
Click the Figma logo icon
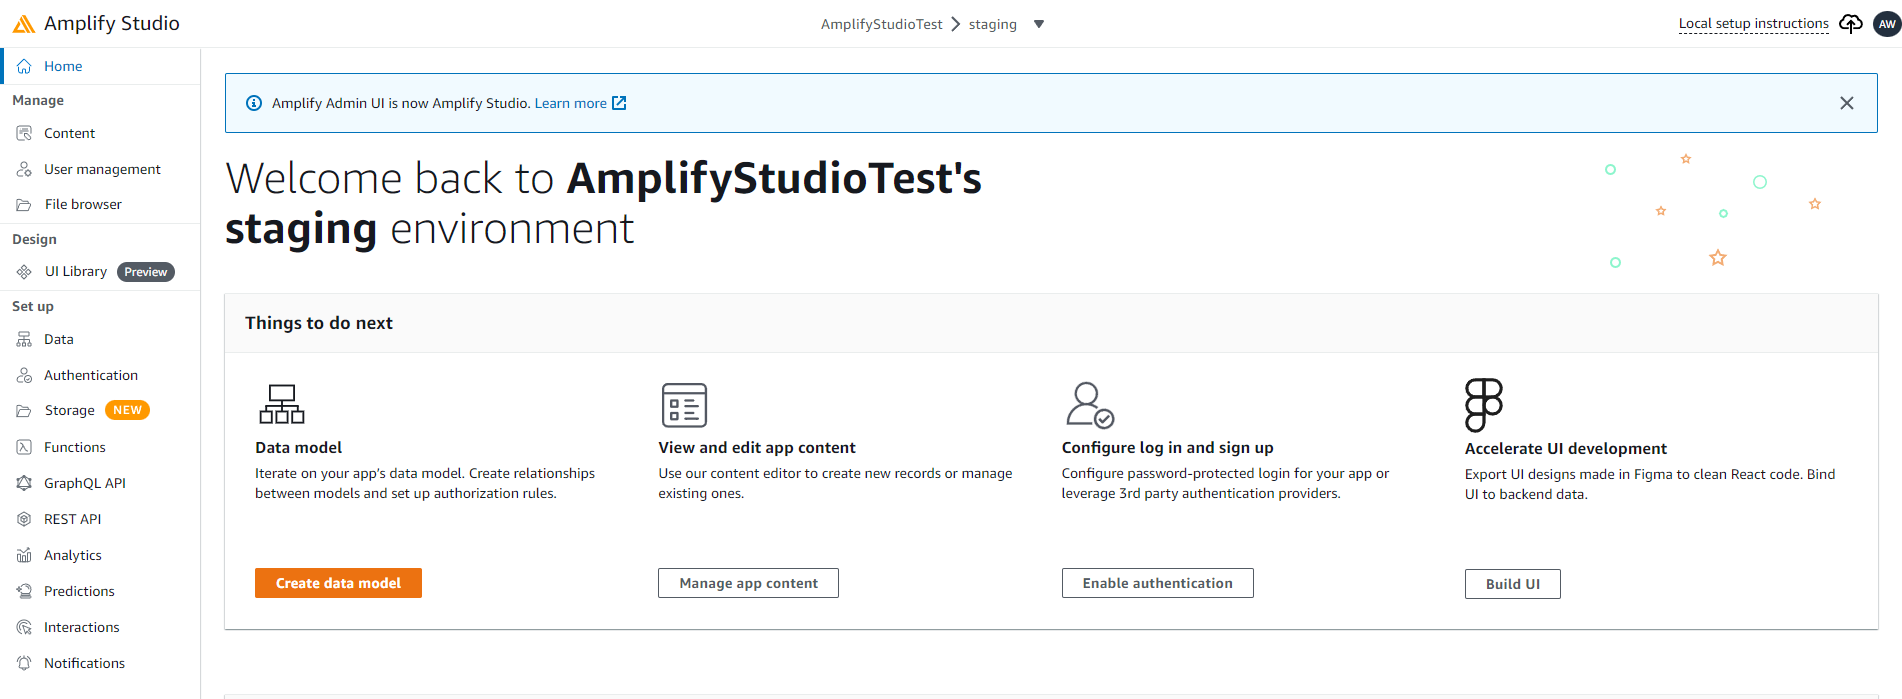click(1484, 405)
